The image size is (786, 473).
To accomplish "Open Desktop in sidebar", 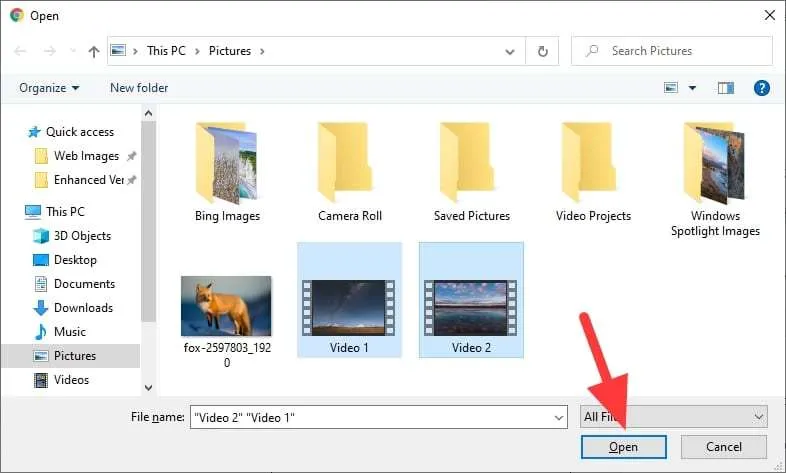I will pyautogui.click(x=75, y=260).
